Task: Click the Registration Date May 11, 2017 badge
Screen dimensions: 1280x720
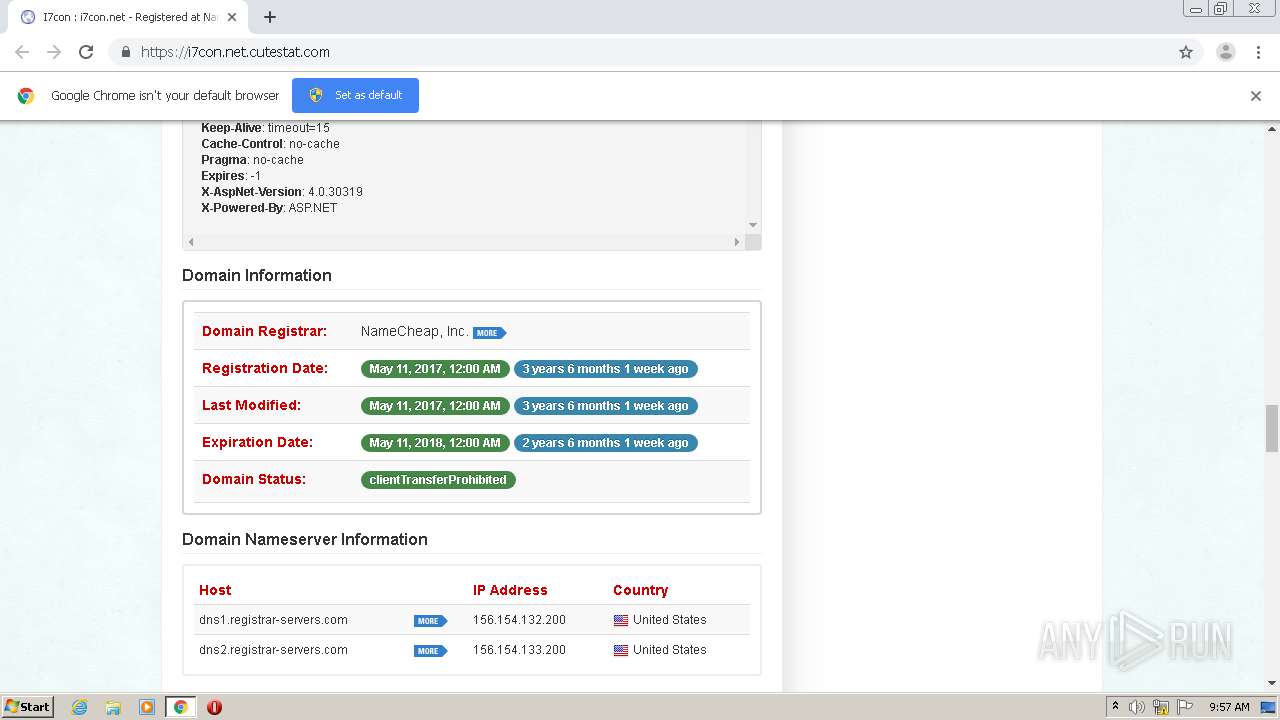Action: [435, 369]
